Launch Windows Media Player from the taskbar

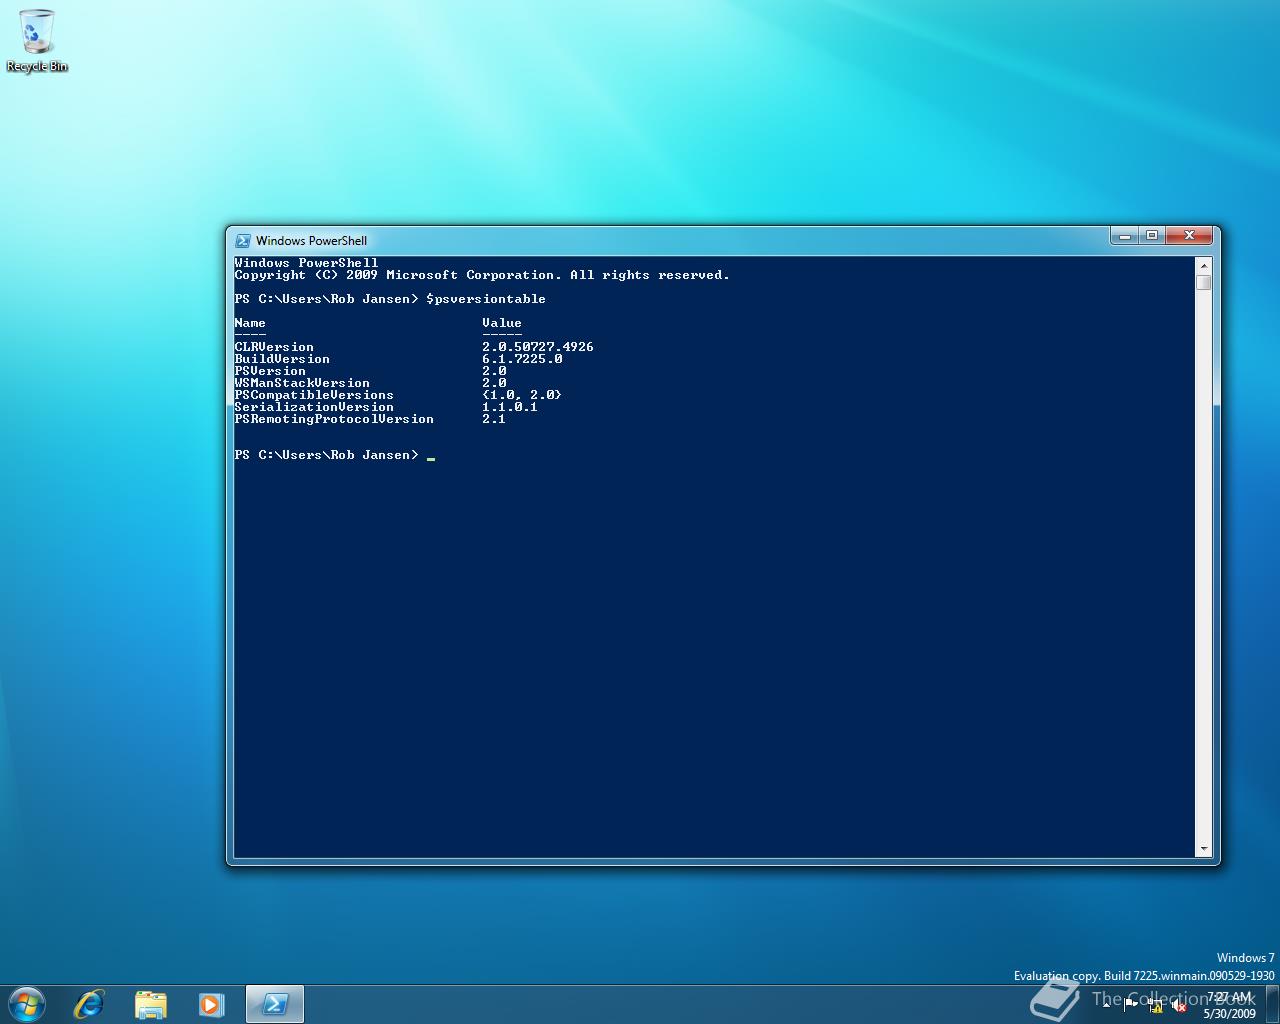coord(211,1004)
